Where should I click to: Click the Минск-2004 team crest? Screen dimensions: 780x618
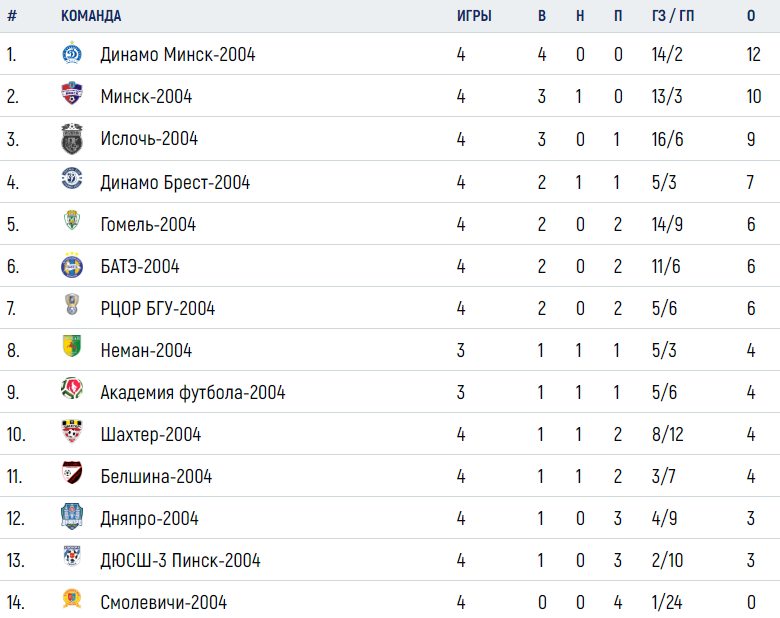pos(72,94)
